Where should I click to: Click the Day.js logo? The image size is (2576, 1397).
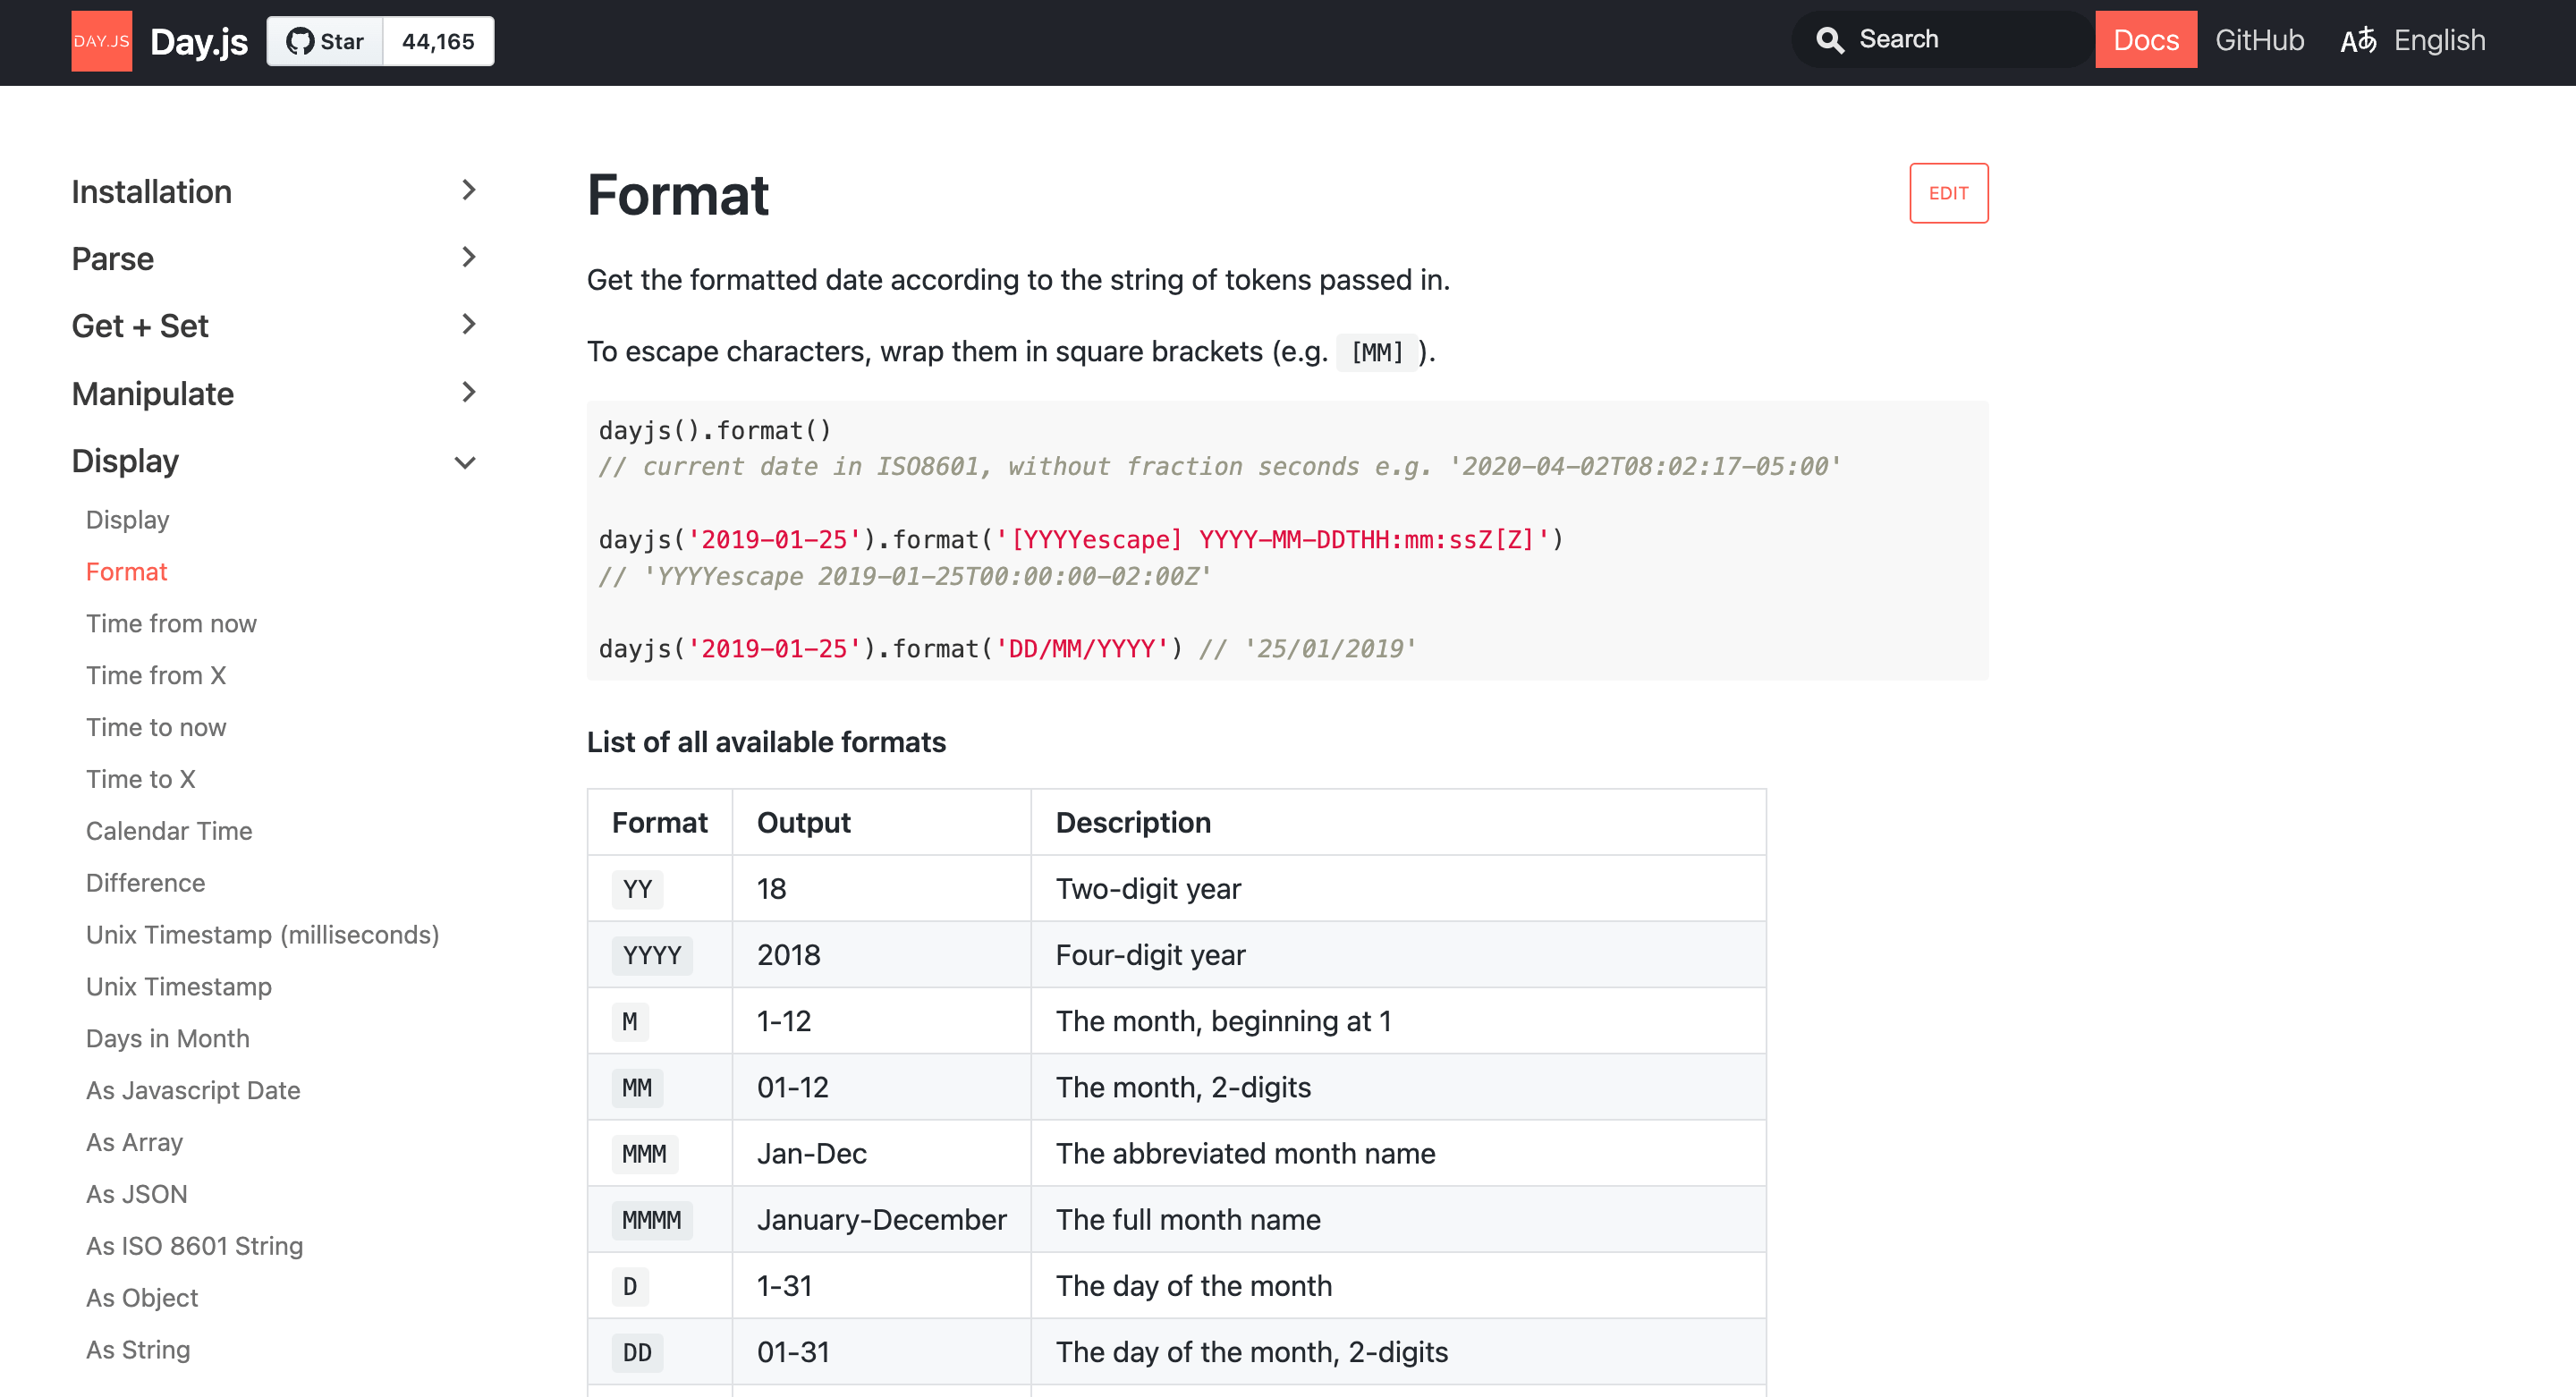tap(101, 41)
